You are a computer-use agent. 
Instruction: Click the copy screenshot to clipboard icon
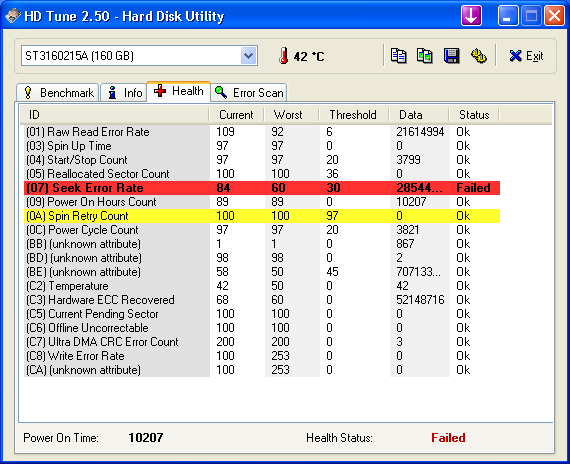click(x=425, y=56)
